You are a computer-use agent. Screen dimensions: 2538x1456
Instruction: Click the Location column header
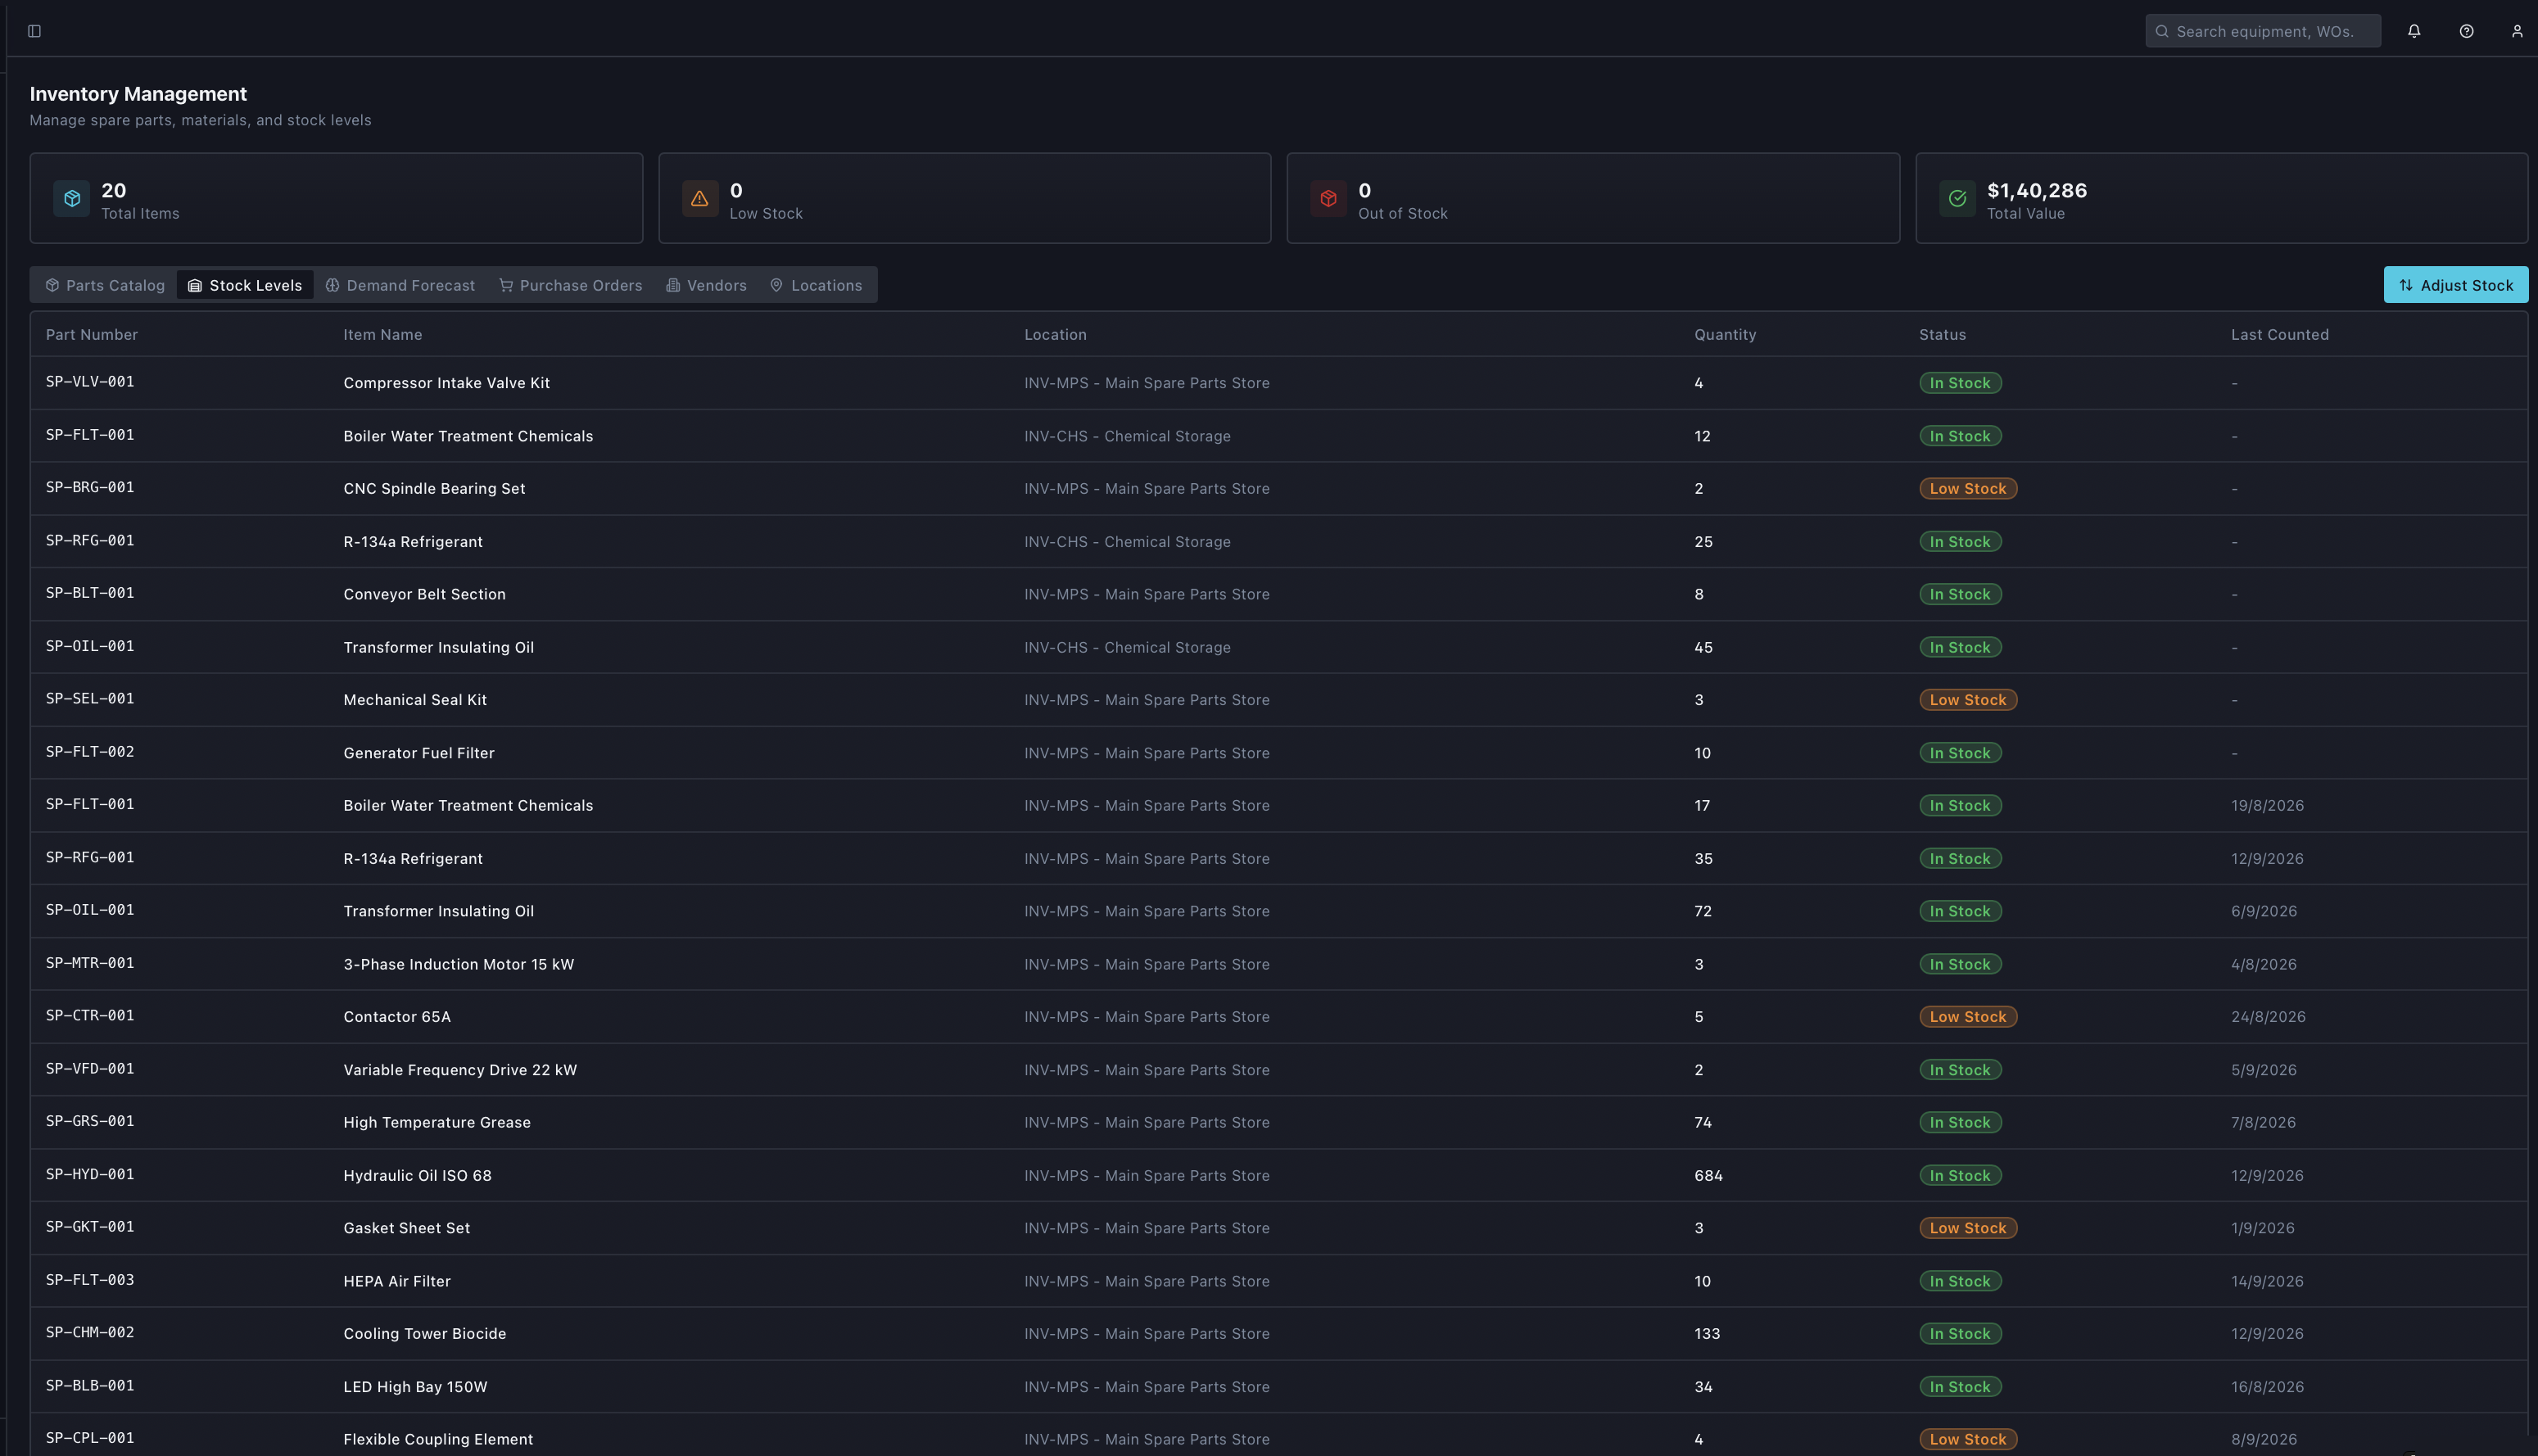(x=1055, y=334)
